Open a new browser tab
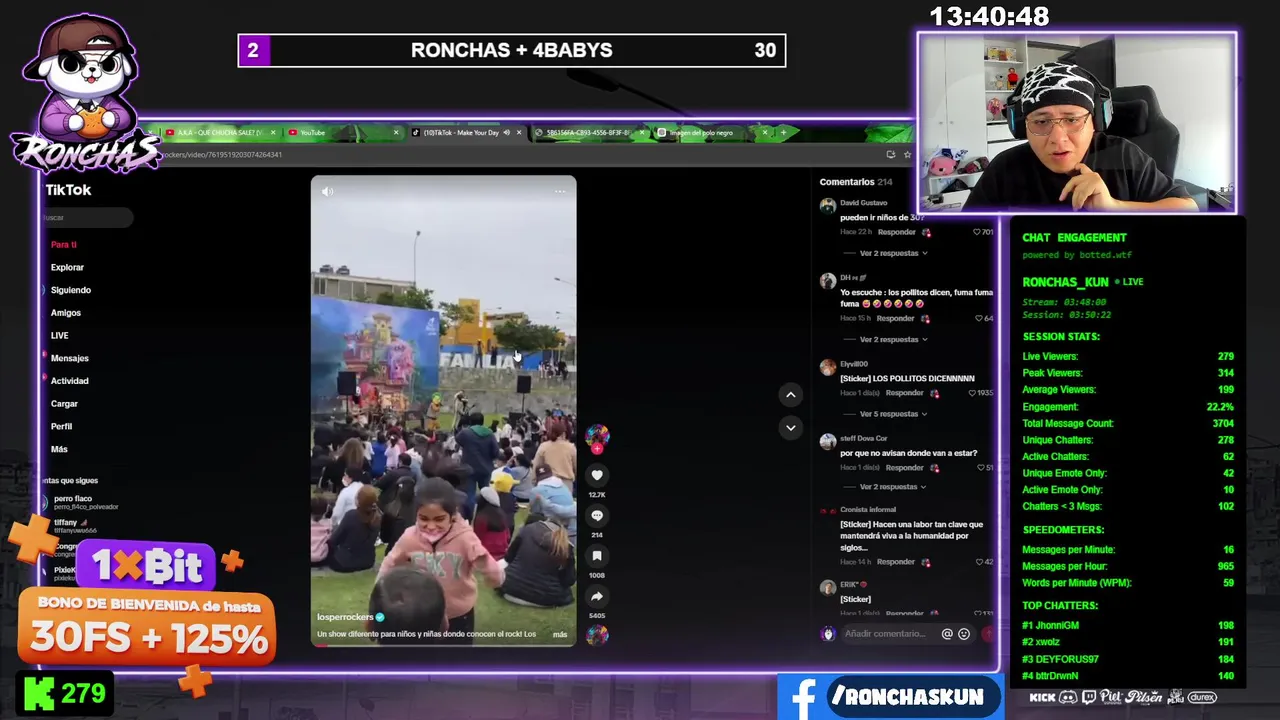The image size is (1280, 720). pos(783,133)
